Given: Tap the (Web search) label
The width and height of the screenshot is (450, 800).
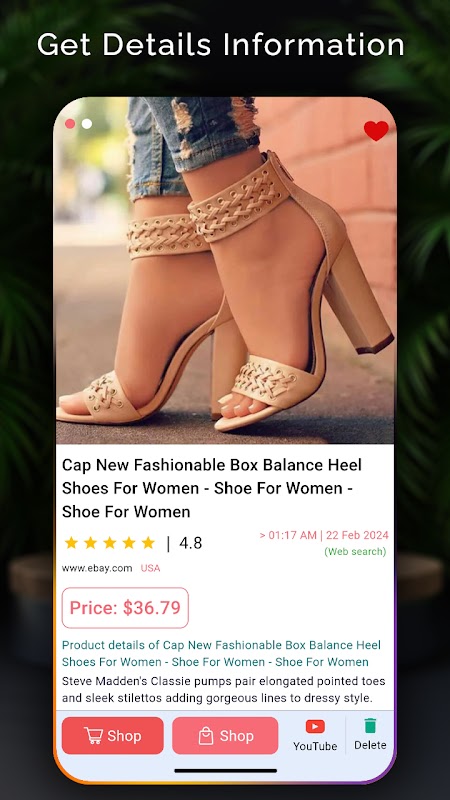Looking at the screenshot, I should [x=355, y=552].
